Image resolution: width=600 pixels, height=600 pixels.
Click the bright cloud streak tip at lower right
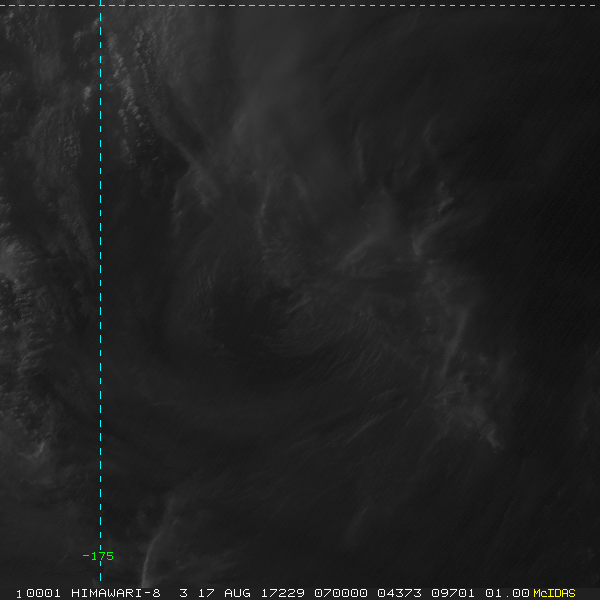click(494, 442)
